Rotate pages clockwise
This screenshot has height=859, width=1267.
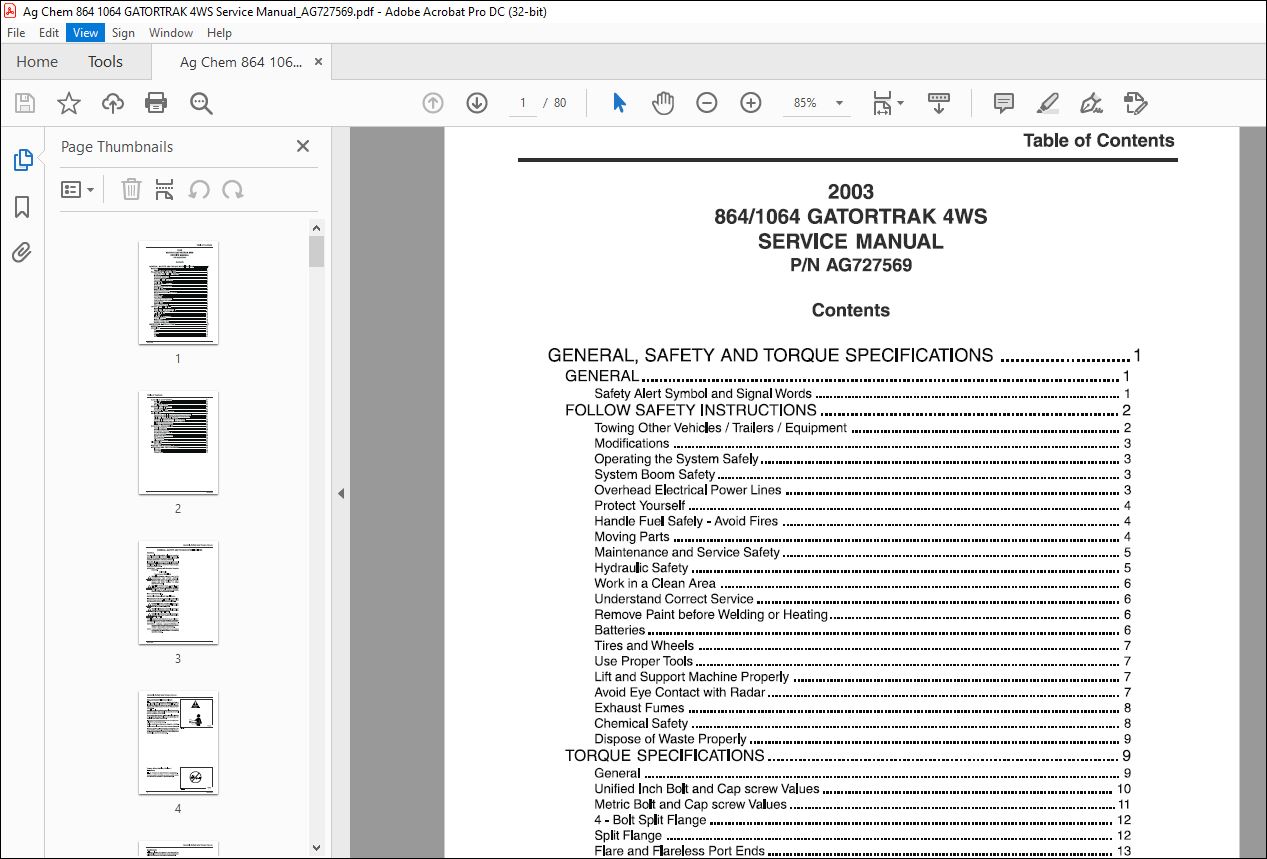(233, 189)
